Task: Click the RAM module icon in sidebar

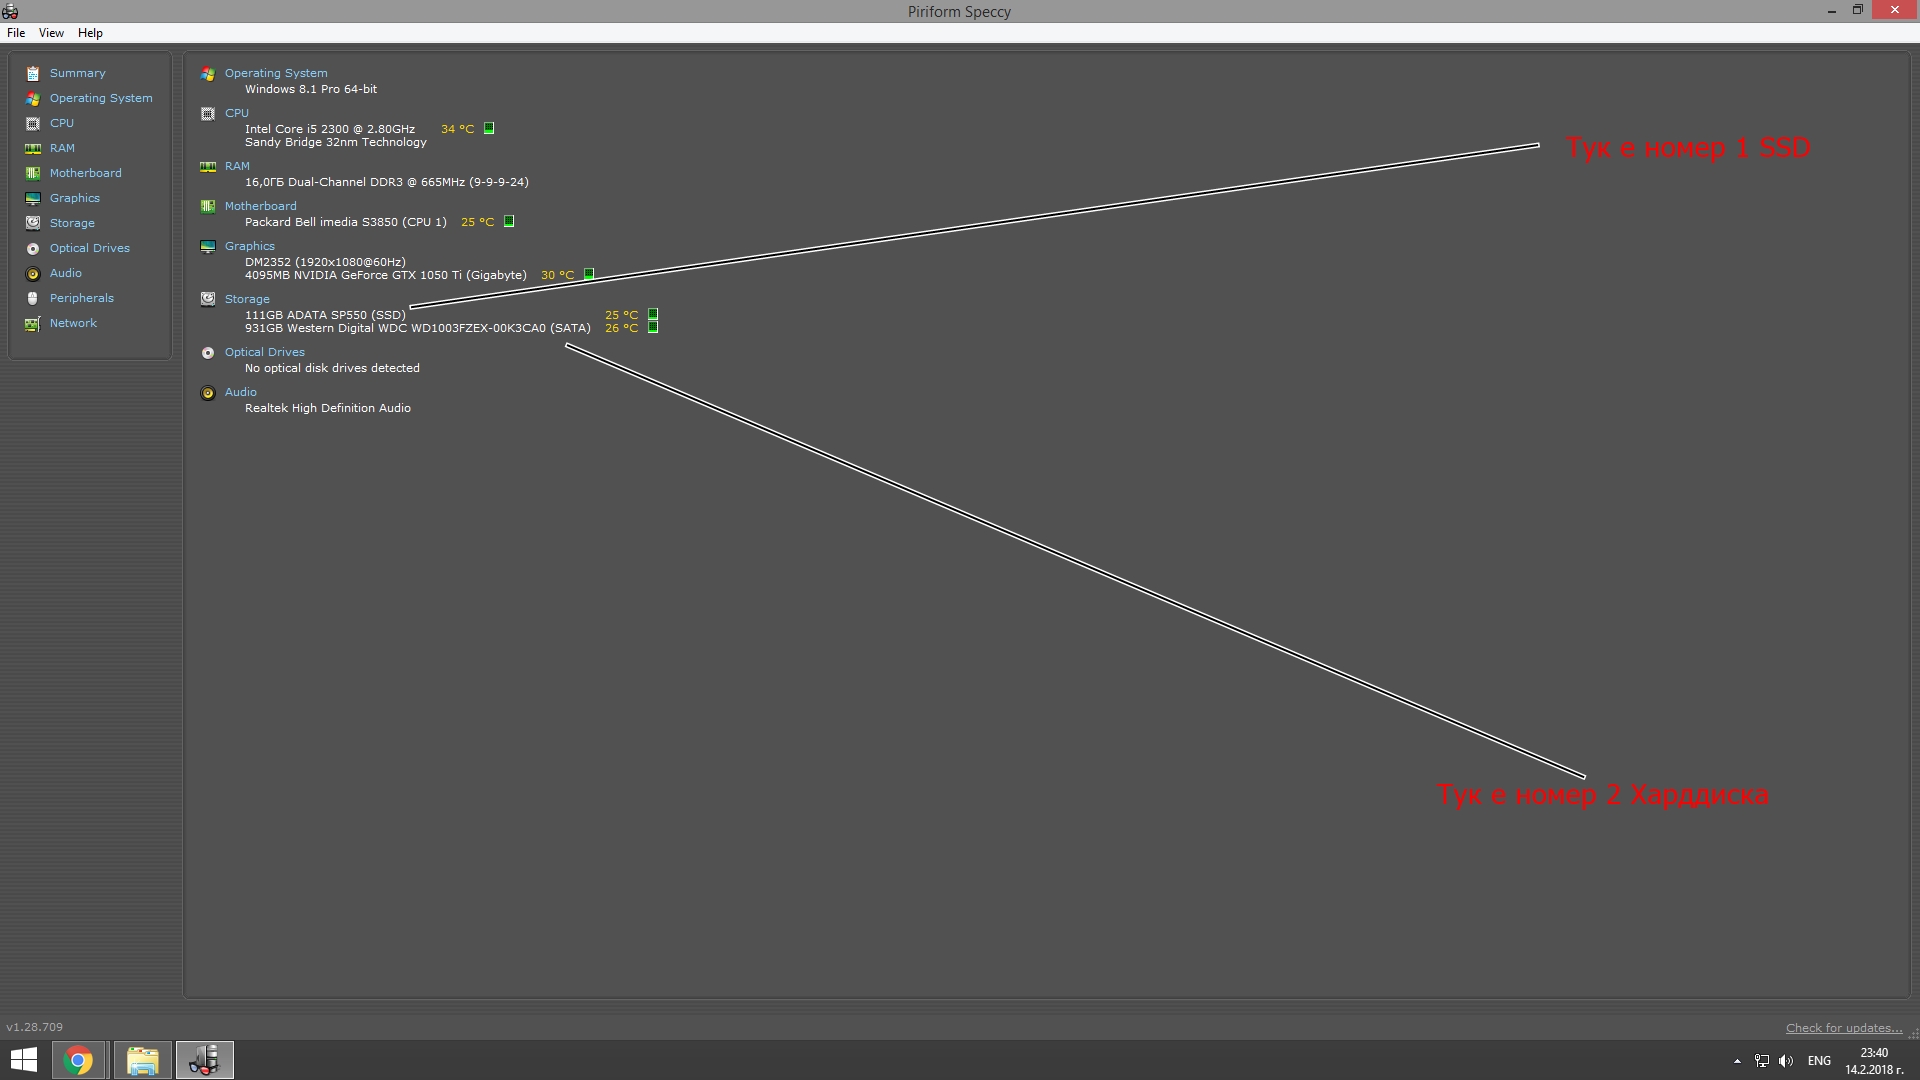Action: [x=33, y=148]
